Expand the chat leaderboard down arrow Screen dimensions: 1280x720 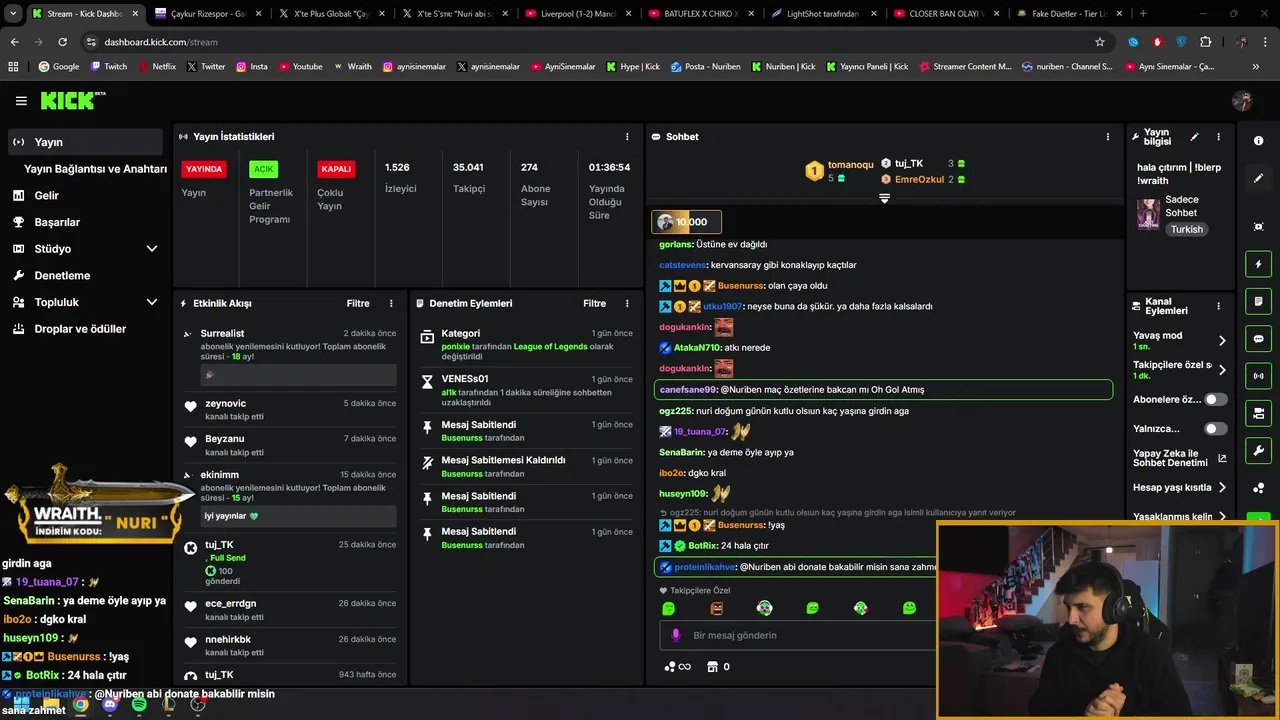click(x=884, y=199)
